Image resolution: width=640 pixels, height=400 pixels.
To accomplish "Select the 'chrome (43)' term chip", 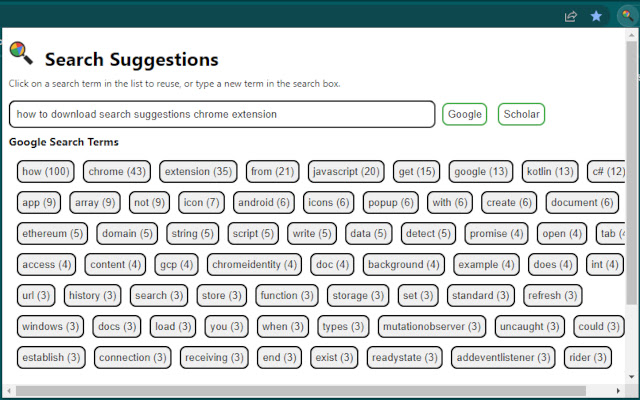I will click(117, 171).
